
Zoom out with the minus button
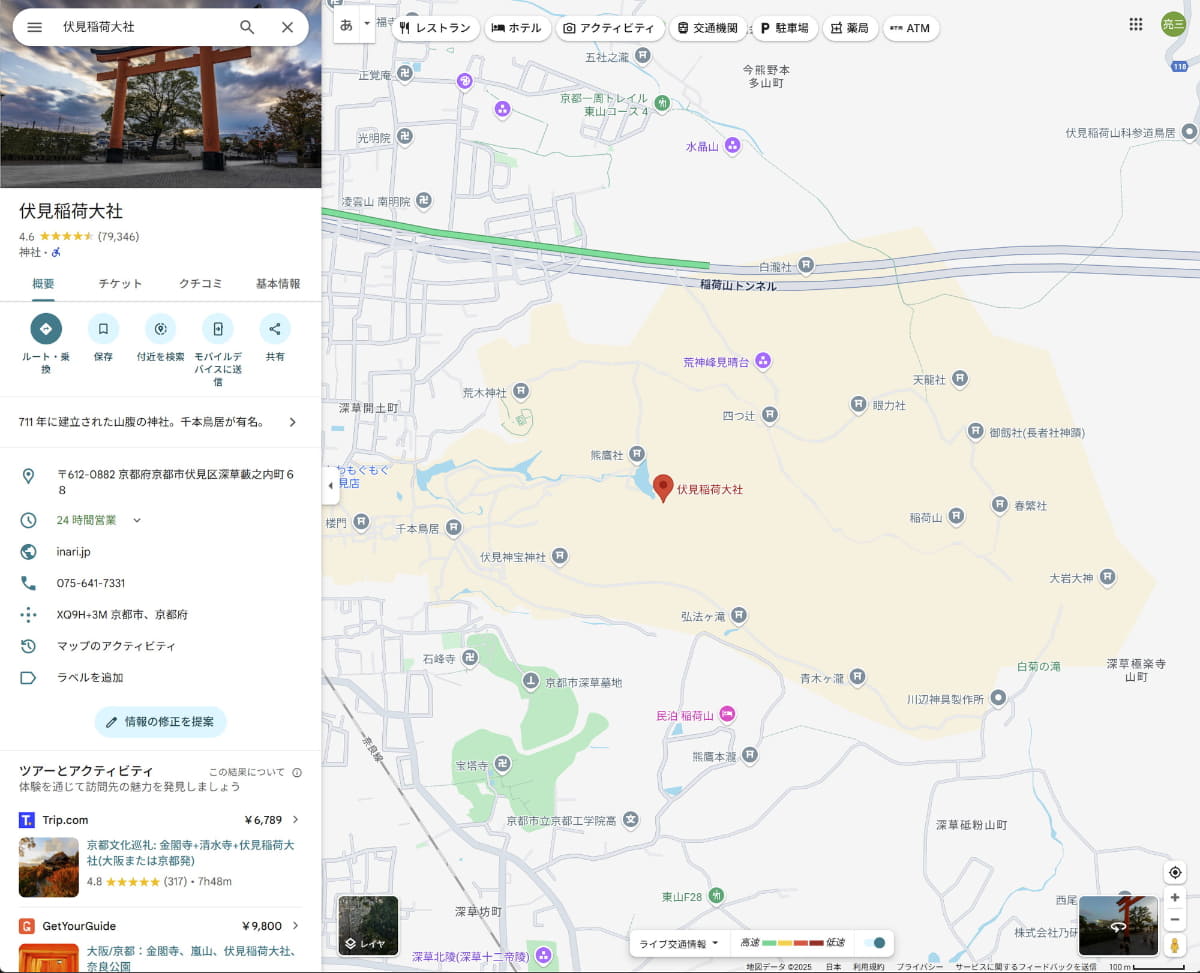1175,920
